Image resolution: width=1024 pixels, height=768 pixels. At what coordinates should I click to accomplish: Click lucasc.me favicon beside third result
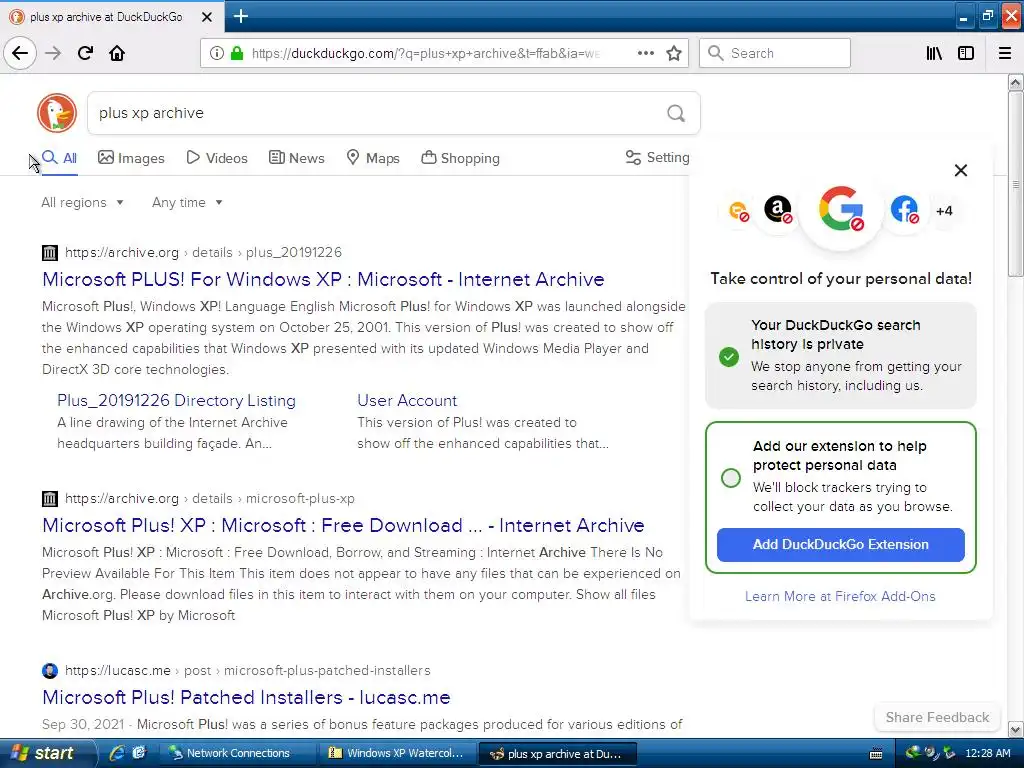50,671
